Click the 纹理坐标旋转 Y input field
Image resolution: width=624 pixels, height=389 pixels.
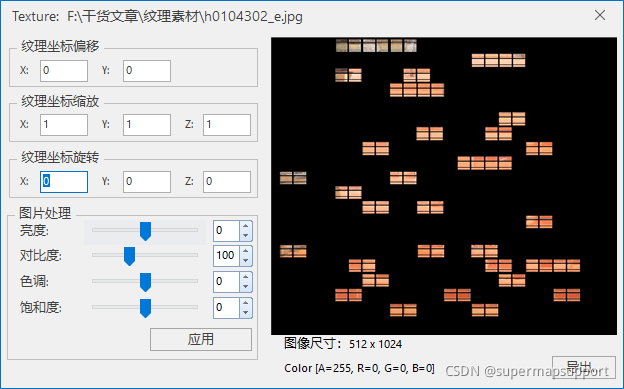point(147,182)
